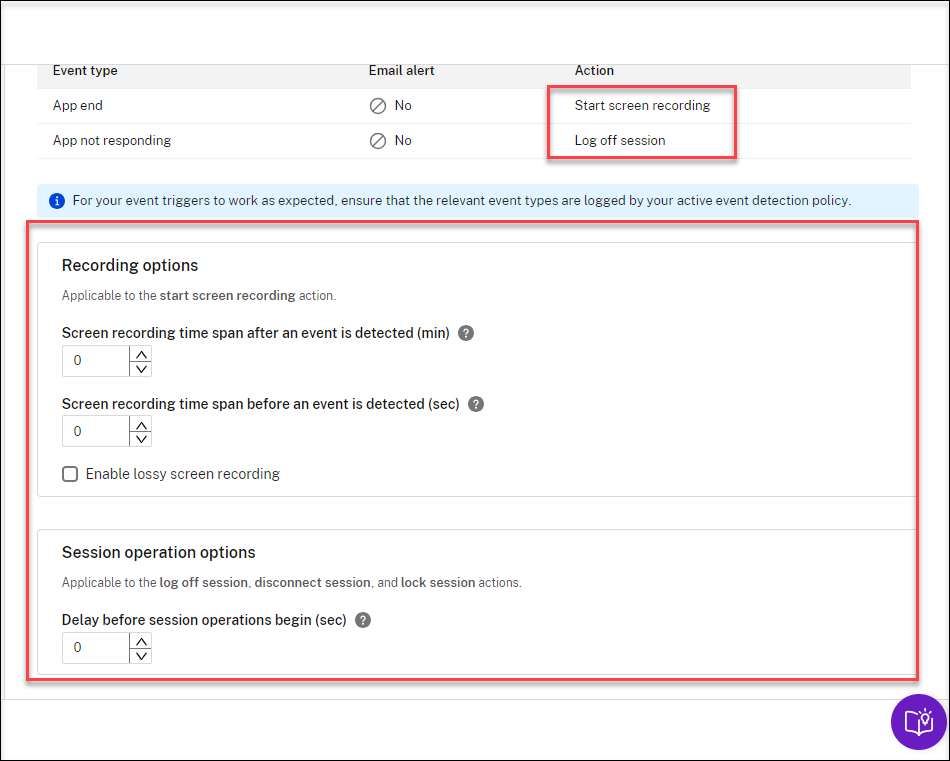Select the App not responding event row
The width and height of the screenshot is (950, 761).
point(112,141)
